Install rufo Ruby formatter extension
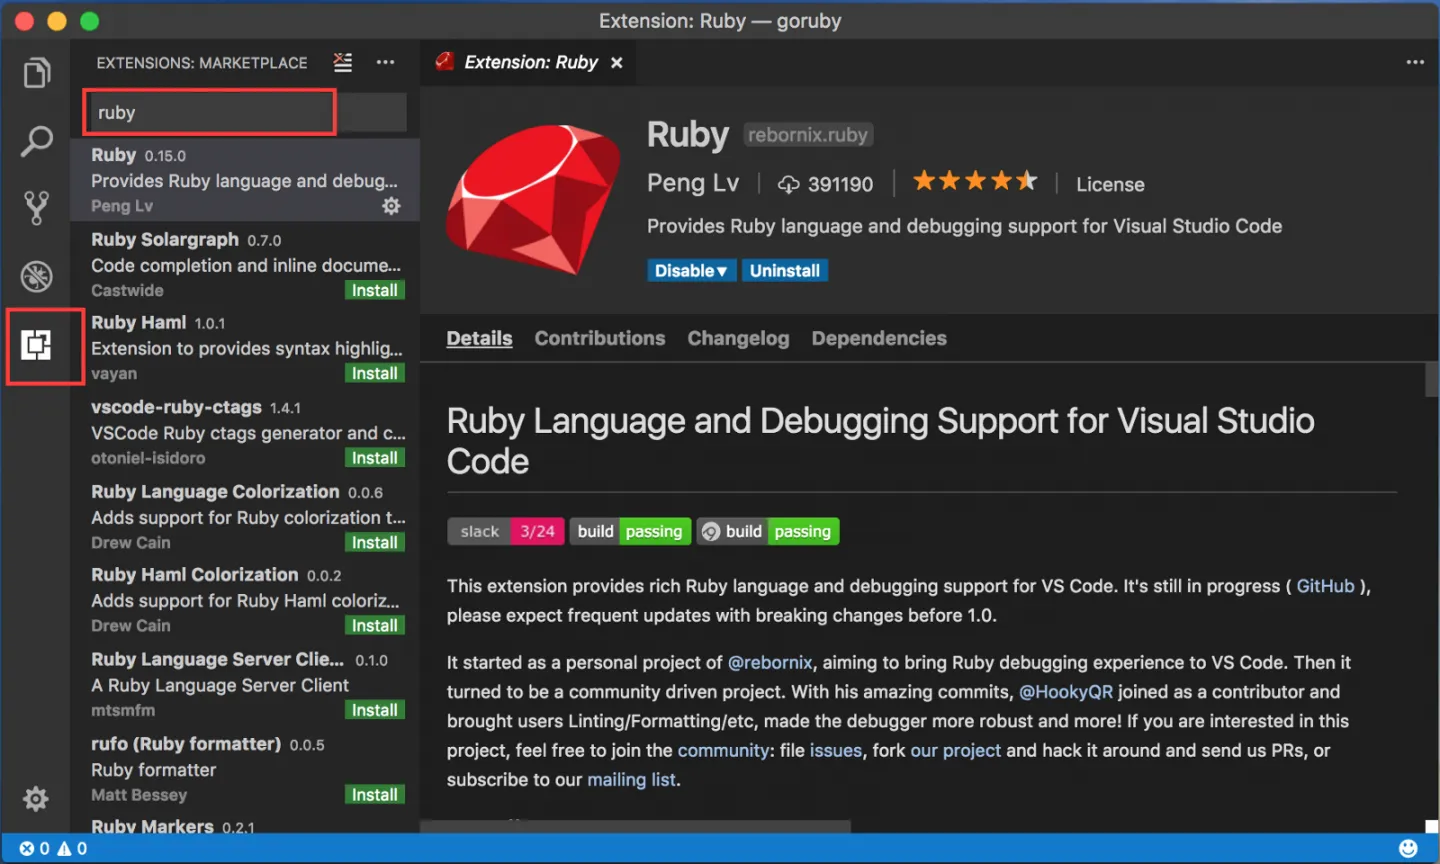 [x=375, y=794]
